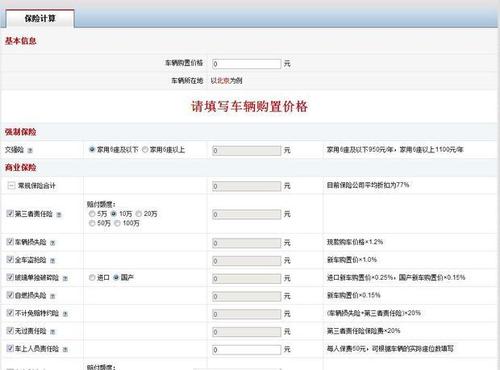Click the 赔付额度 label above 5万

tap(101, 204)
